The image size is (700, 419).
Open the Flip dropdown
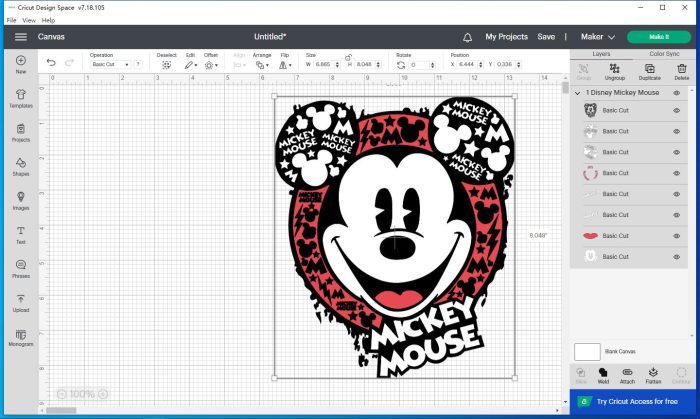(285, 65)
